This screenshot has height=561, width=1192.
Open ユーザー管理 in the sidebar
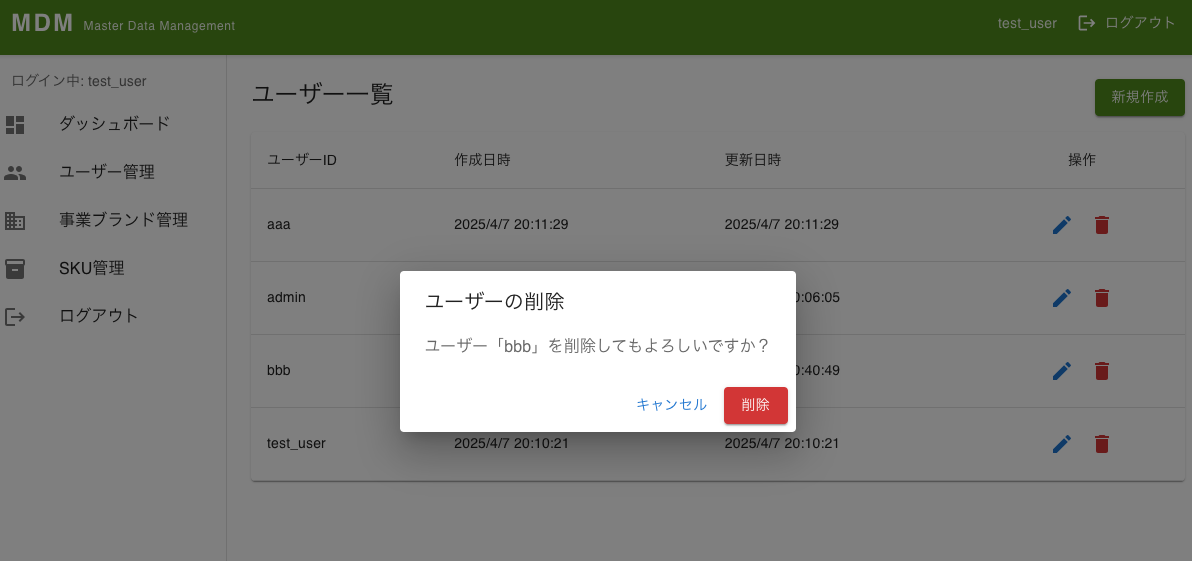click(x=107, y=173)
